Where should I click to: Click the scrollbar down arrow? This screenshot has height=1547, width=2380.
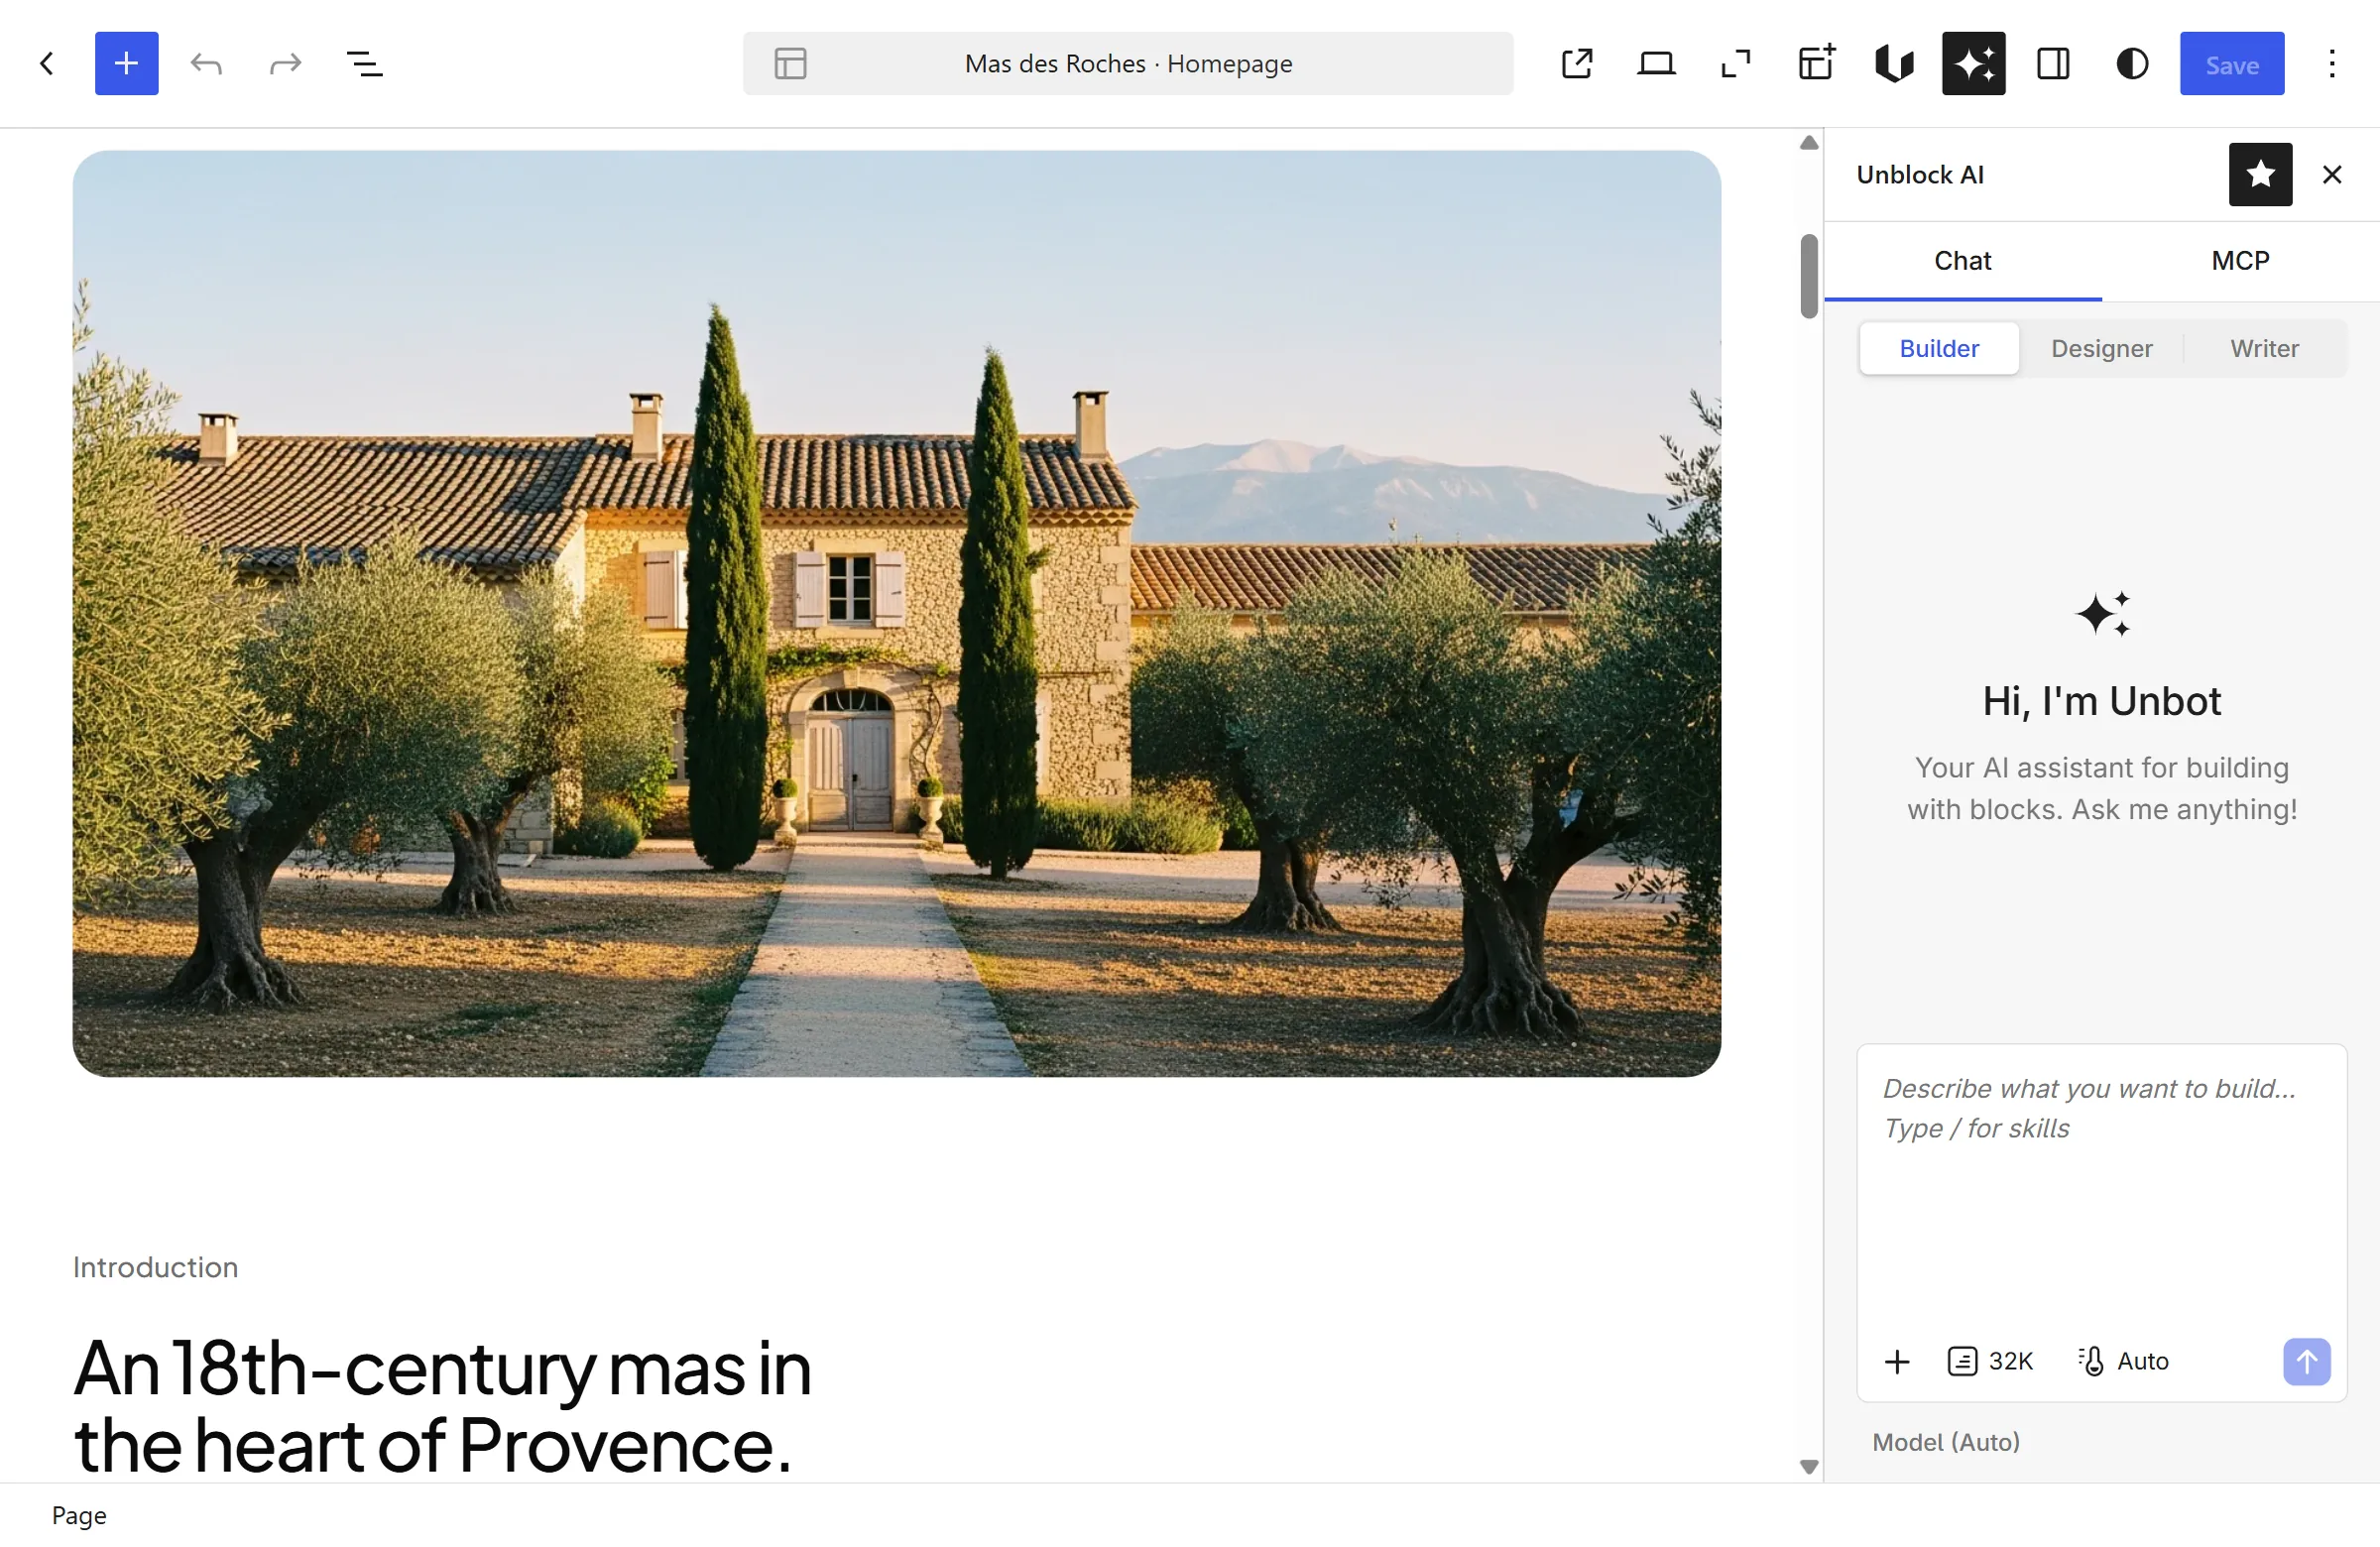[x=1809, y=1467]
